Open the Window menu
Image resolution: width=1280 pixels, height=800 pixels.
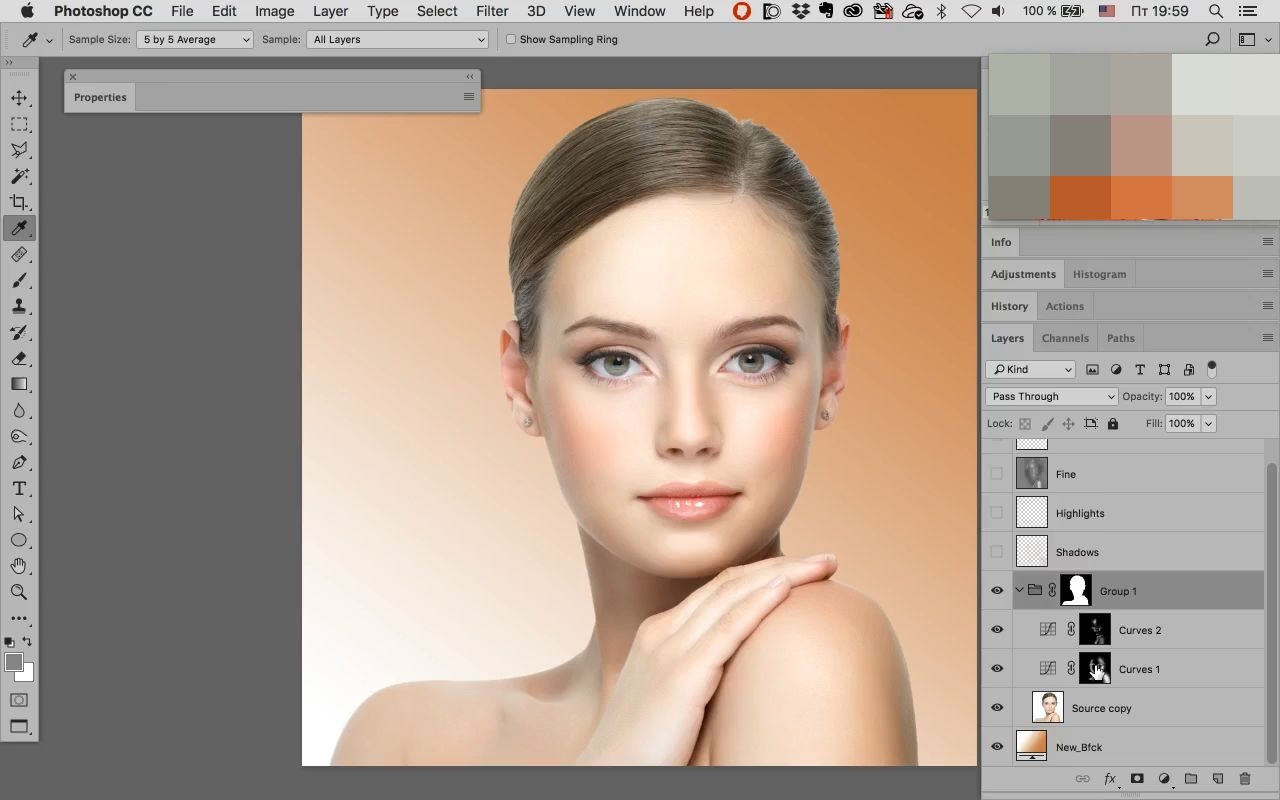(x=640, y=11)
